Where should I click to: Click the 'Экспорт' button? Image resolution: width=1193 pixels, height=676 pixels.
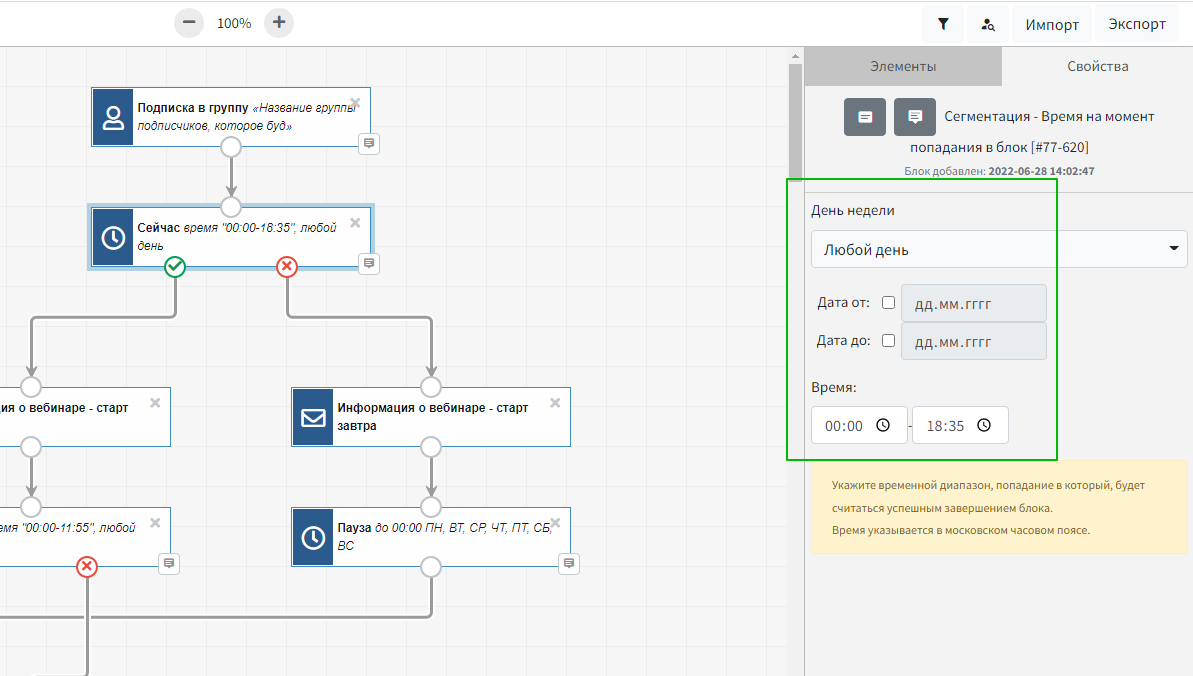1137,24
